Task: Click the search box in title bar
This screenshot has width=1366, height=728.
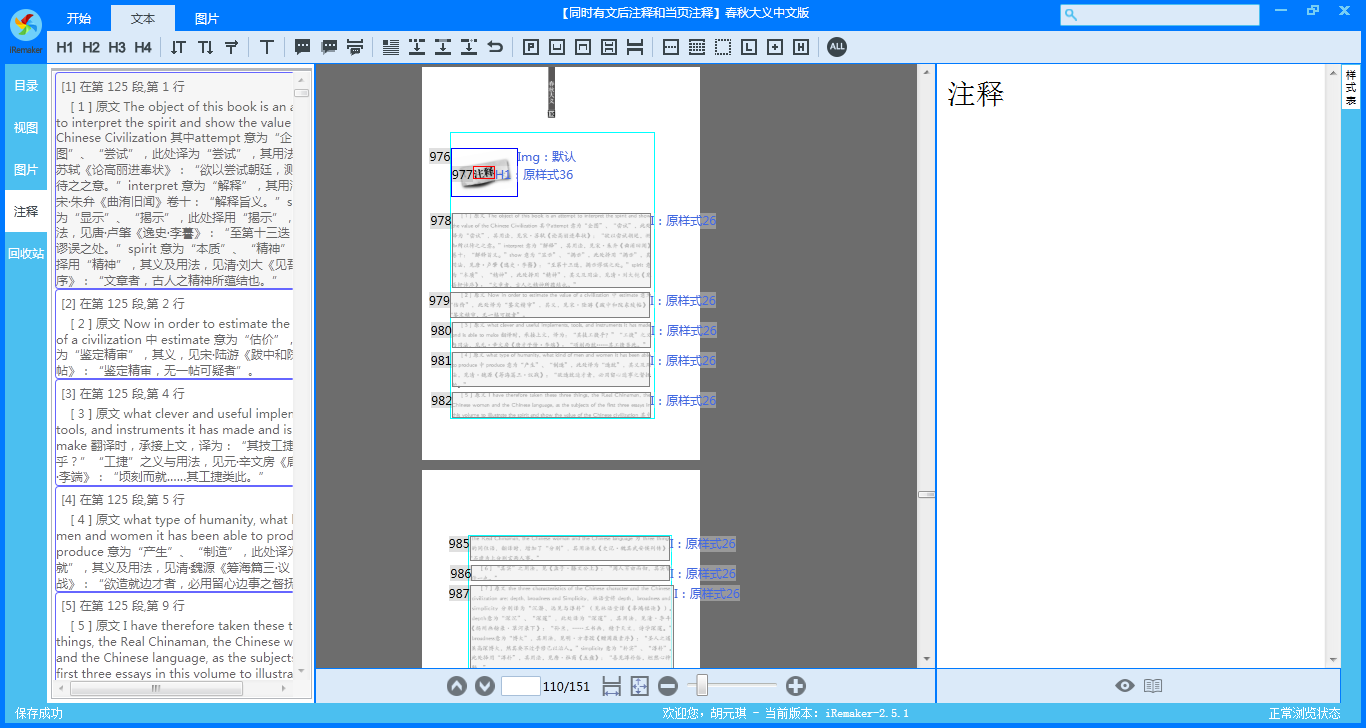Action: pyautogui.click(x=1160, y=15)
